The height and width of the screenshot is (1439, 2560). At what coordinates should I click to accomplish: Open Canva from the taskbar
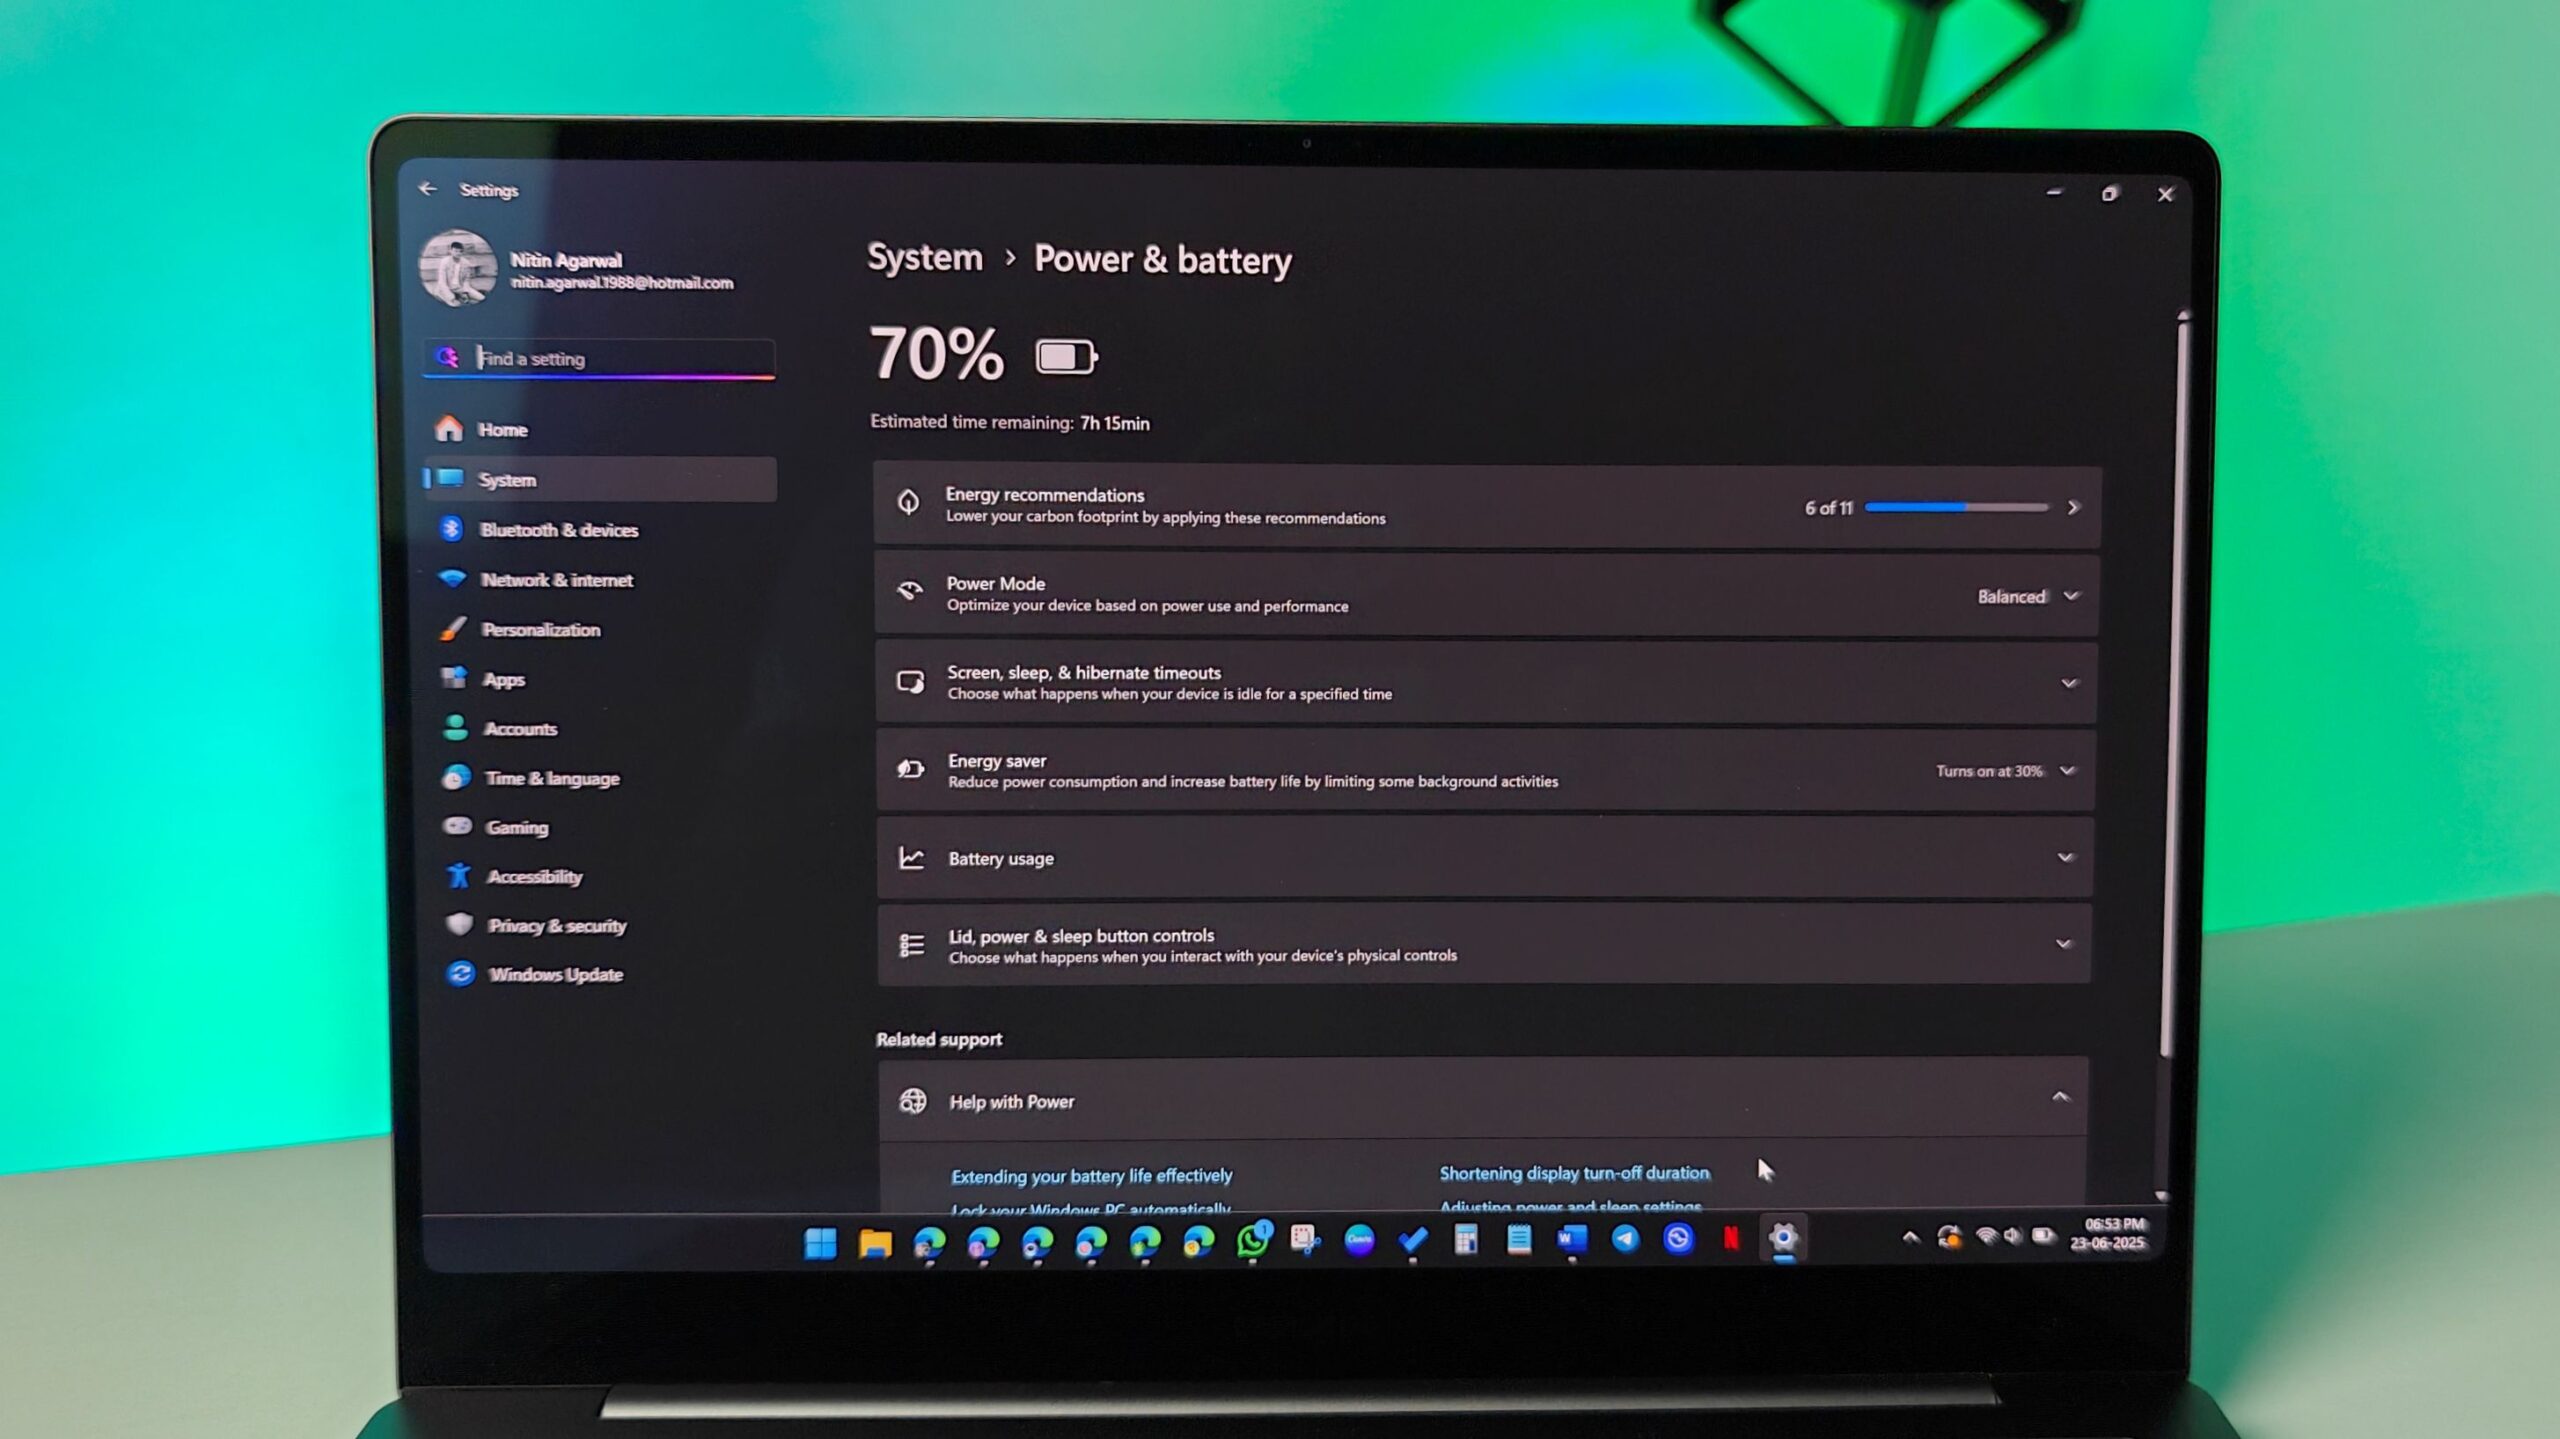pos(1359,1240)
